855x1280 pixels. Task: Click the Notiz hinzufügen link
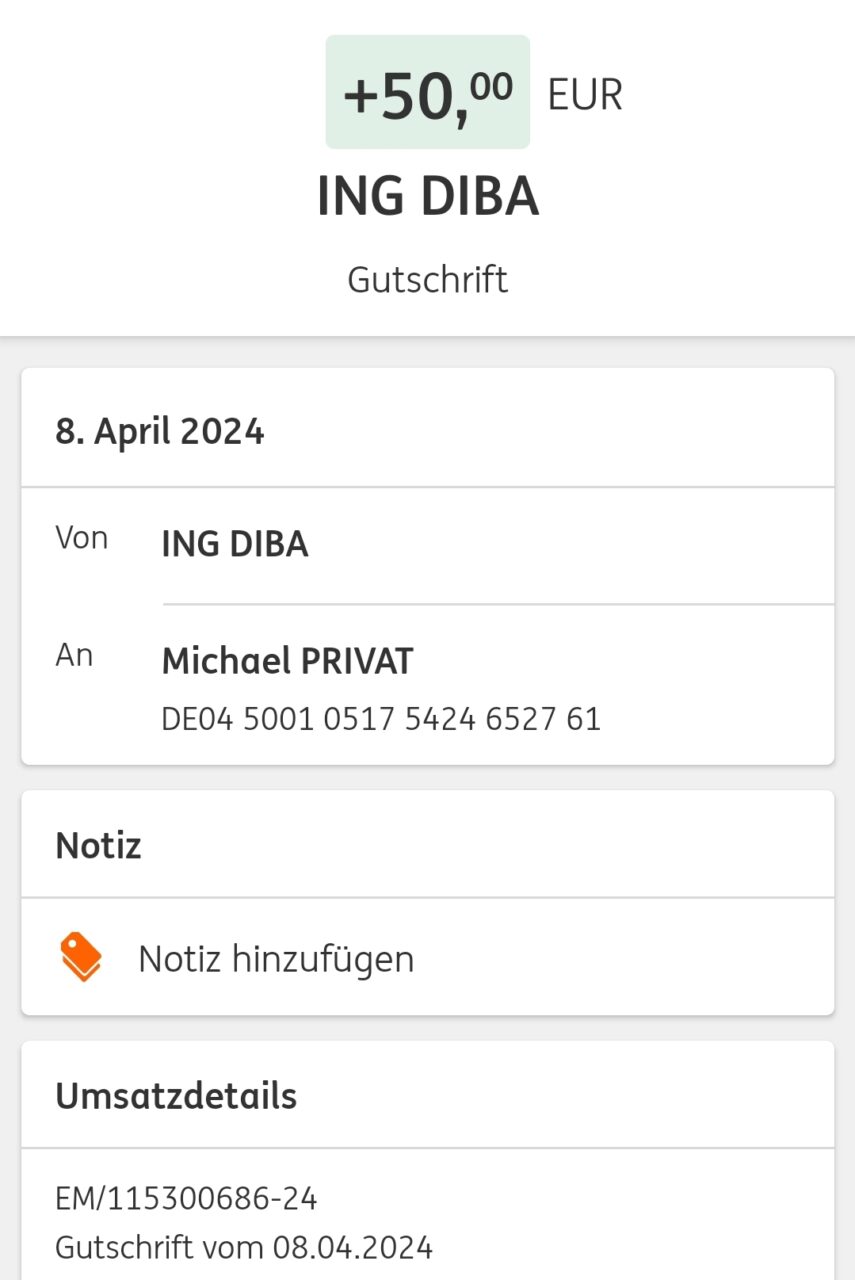click(x=275, y=959)
